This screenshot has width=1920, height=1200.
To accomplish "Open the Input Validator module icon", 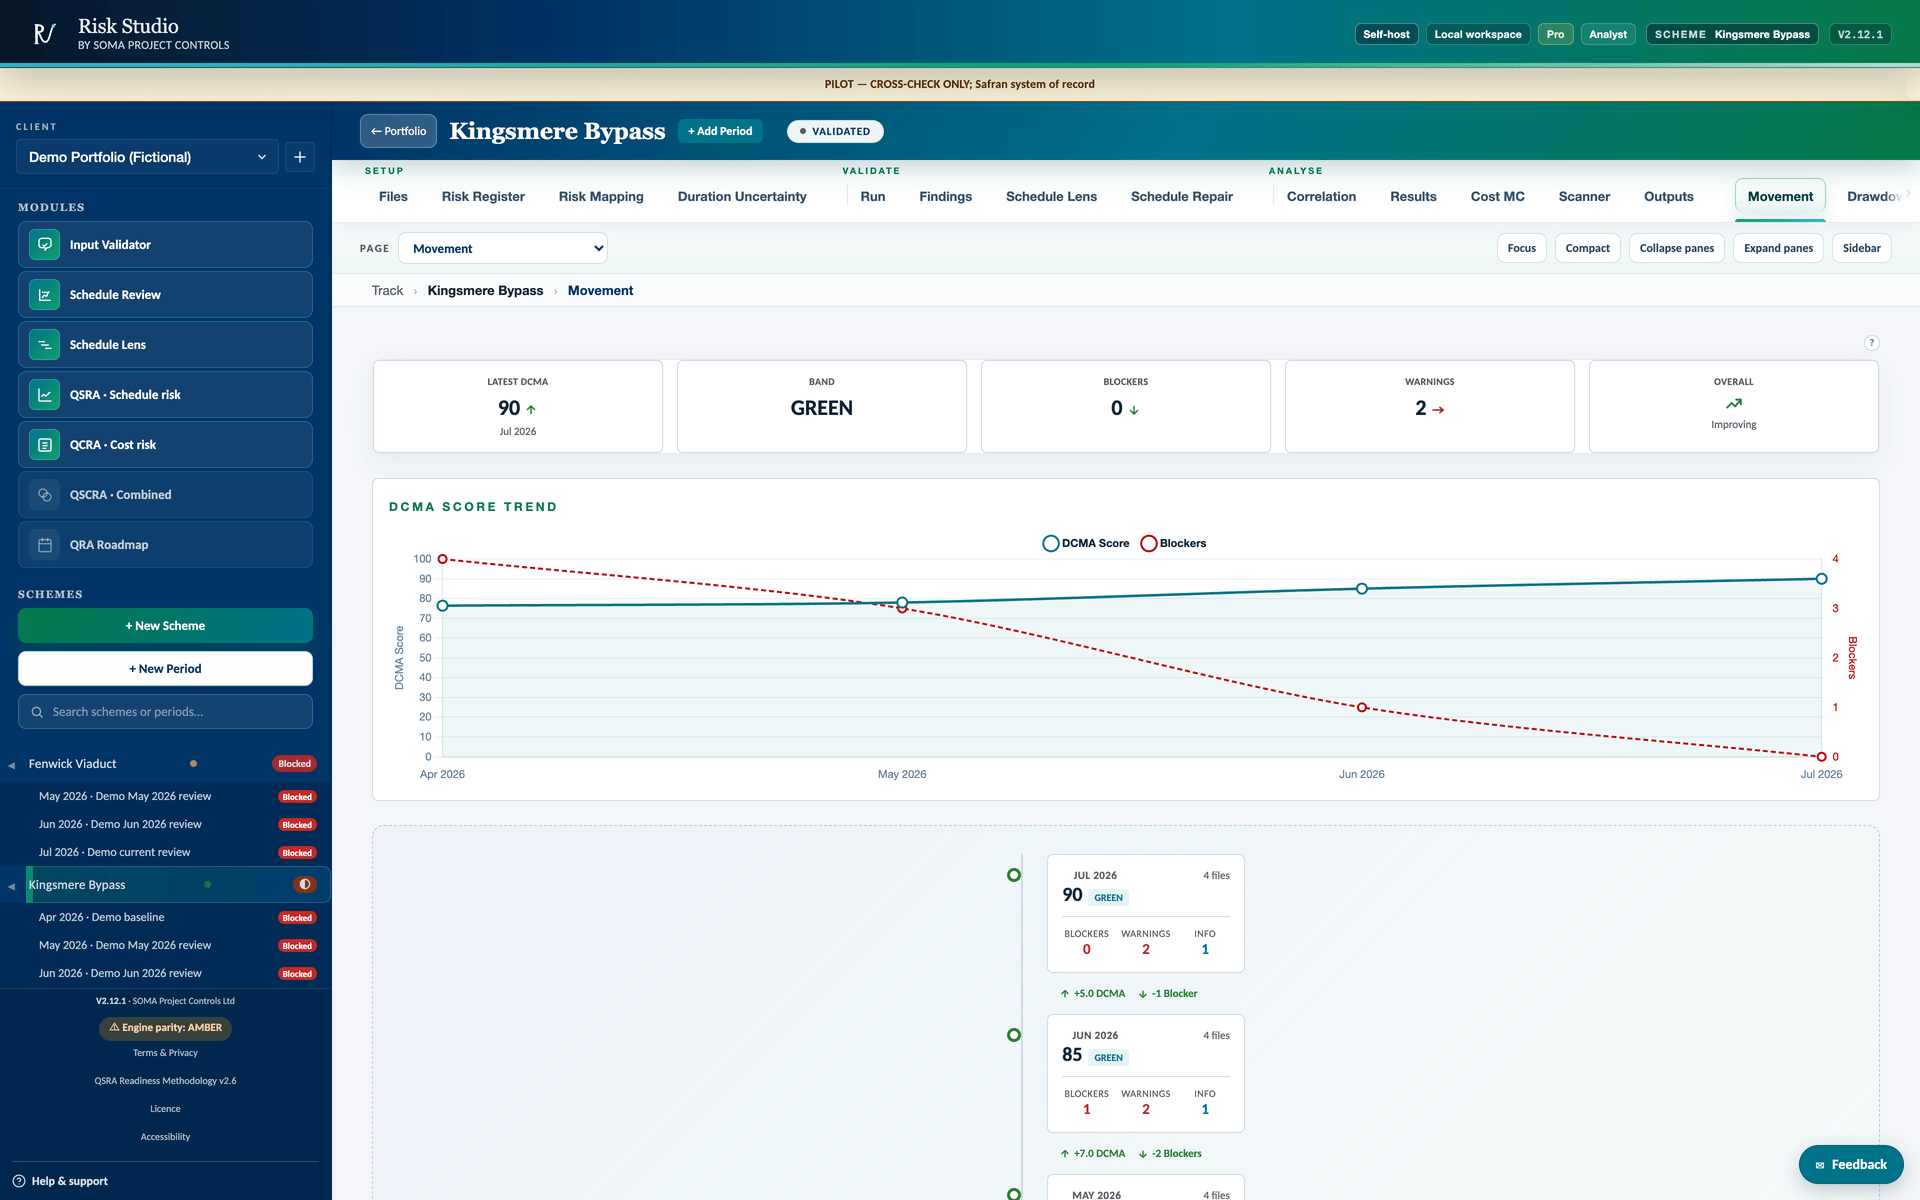I will [45, 245].
